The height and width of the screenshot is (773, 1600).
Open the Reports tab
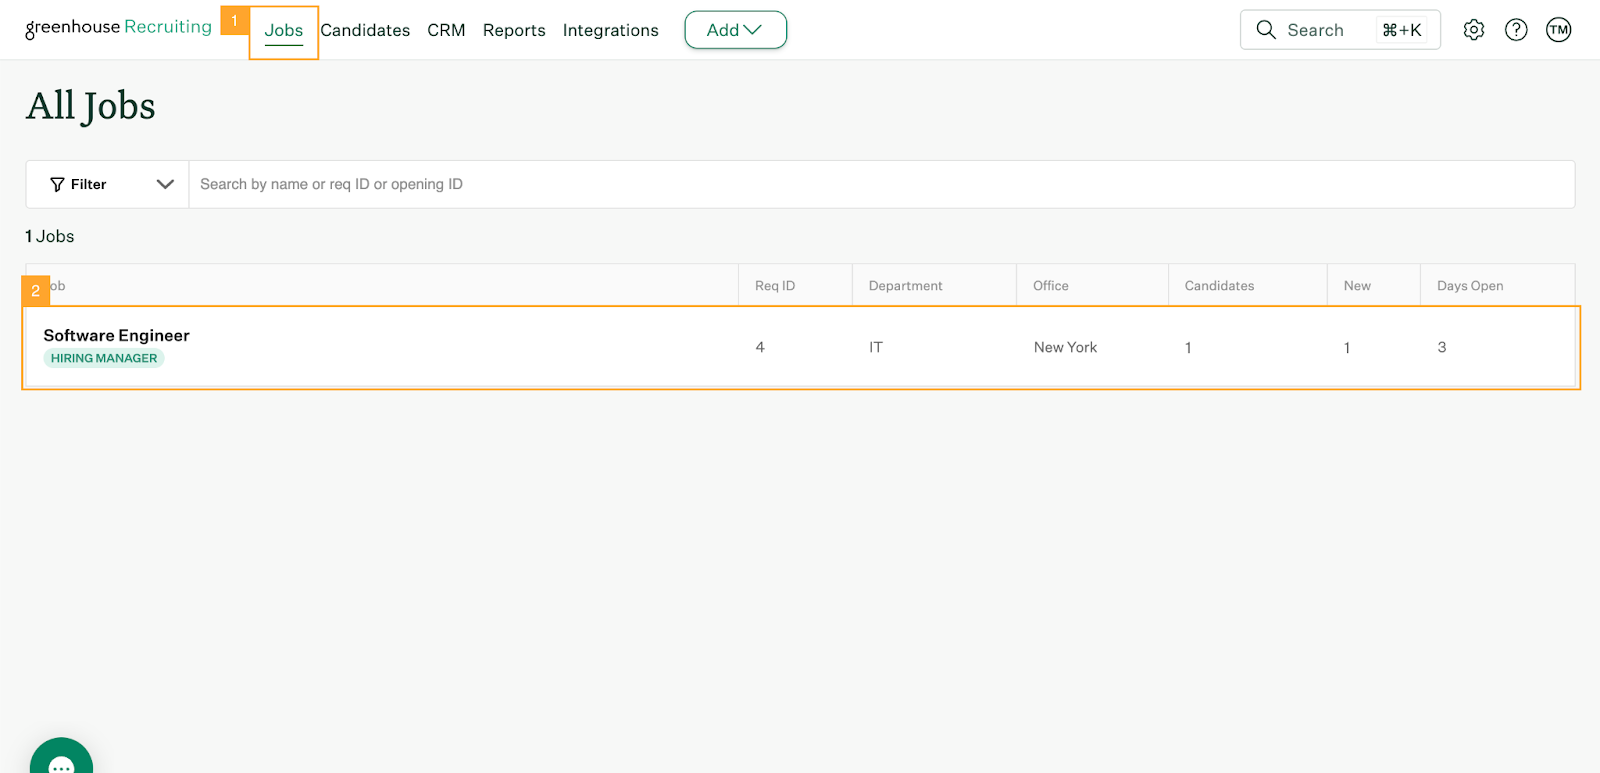[514, 31]
